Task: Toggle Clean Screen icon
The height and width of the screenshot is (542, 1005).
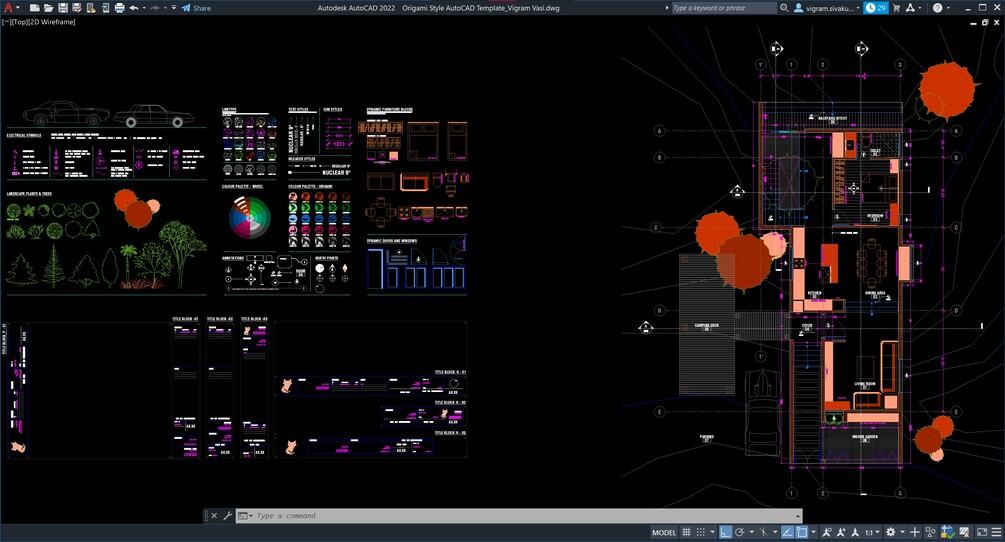Action: tap(982, 532)
